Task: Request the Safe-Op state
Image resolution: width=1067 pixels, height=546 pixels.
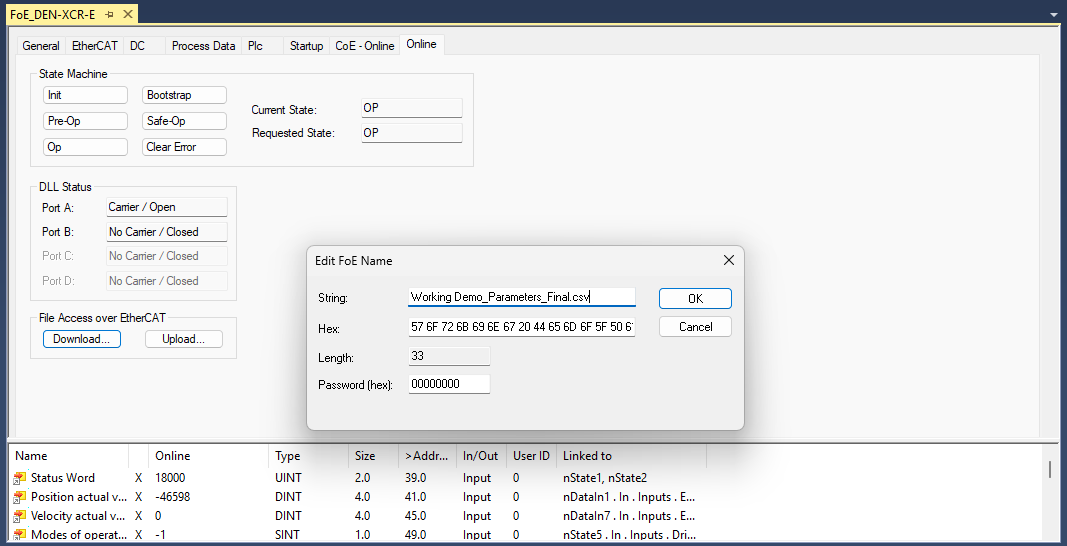Action: (184, 121)
